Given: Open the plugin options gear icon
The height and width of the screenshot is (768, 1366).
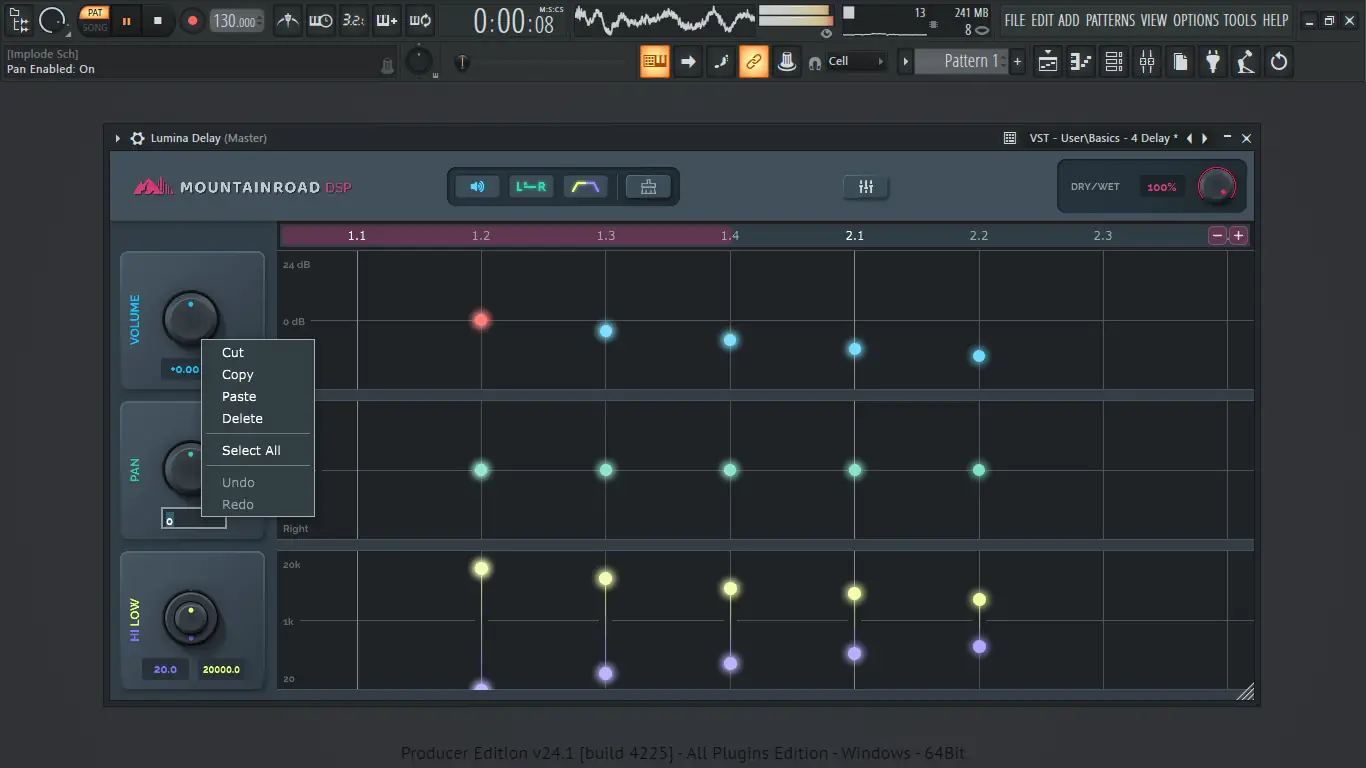Looking at the screenshot, I should coord(137,138).
